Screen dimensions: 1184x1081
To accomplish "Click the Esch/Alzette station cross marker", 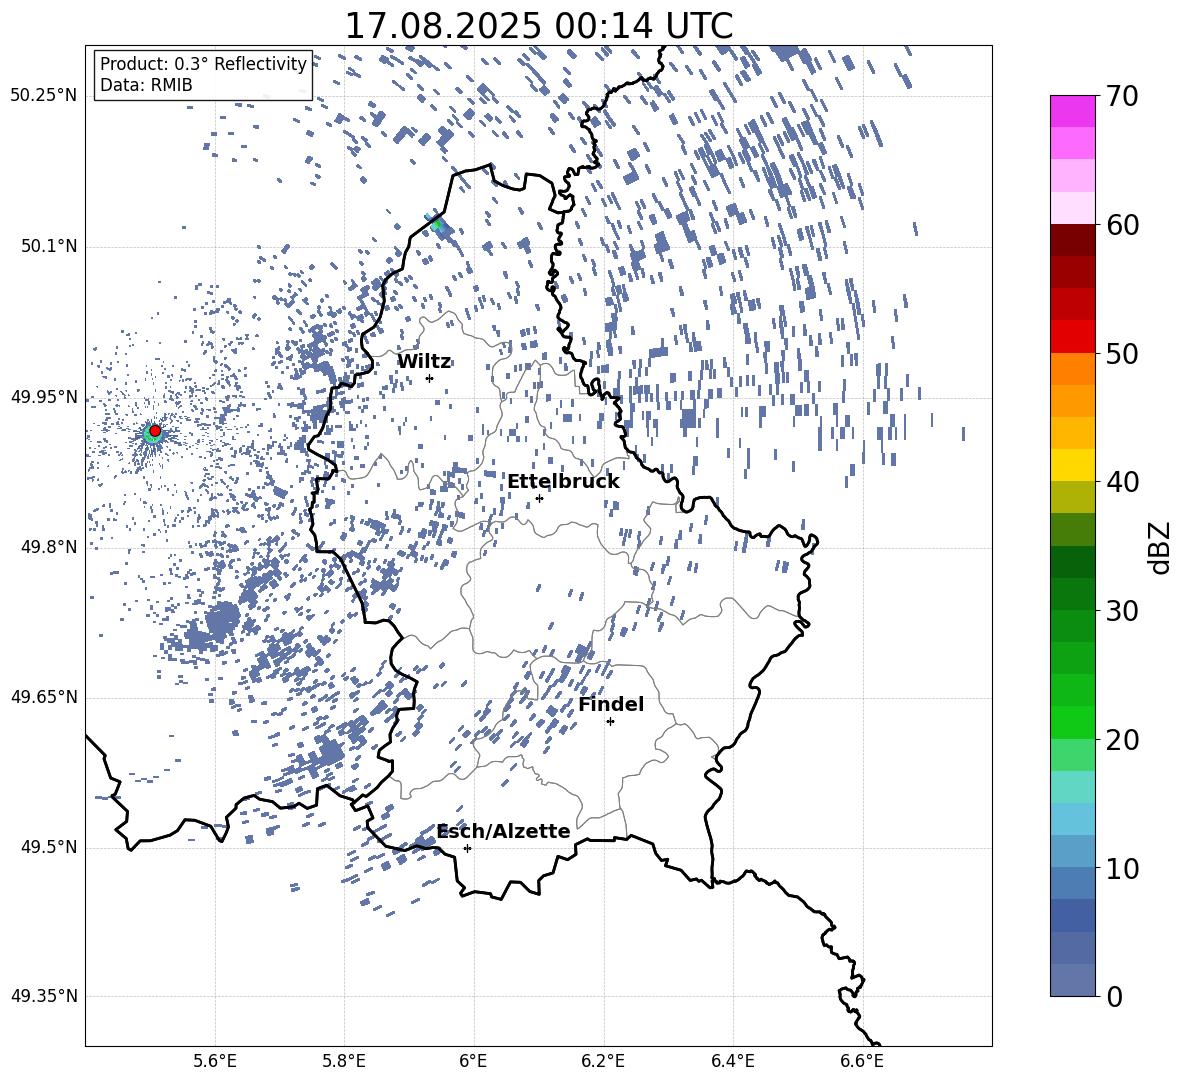I will point(467,848).
